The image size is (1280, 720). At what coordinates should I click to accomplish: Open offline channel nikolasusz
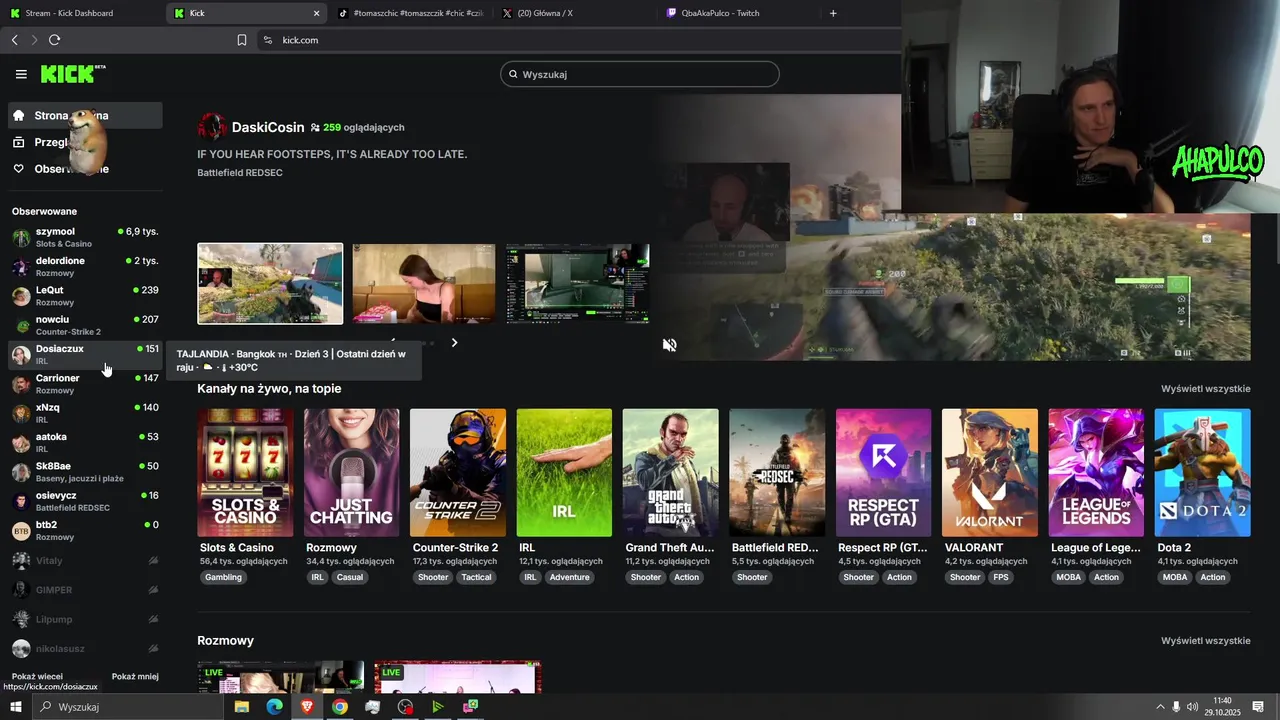pos(85,648)
